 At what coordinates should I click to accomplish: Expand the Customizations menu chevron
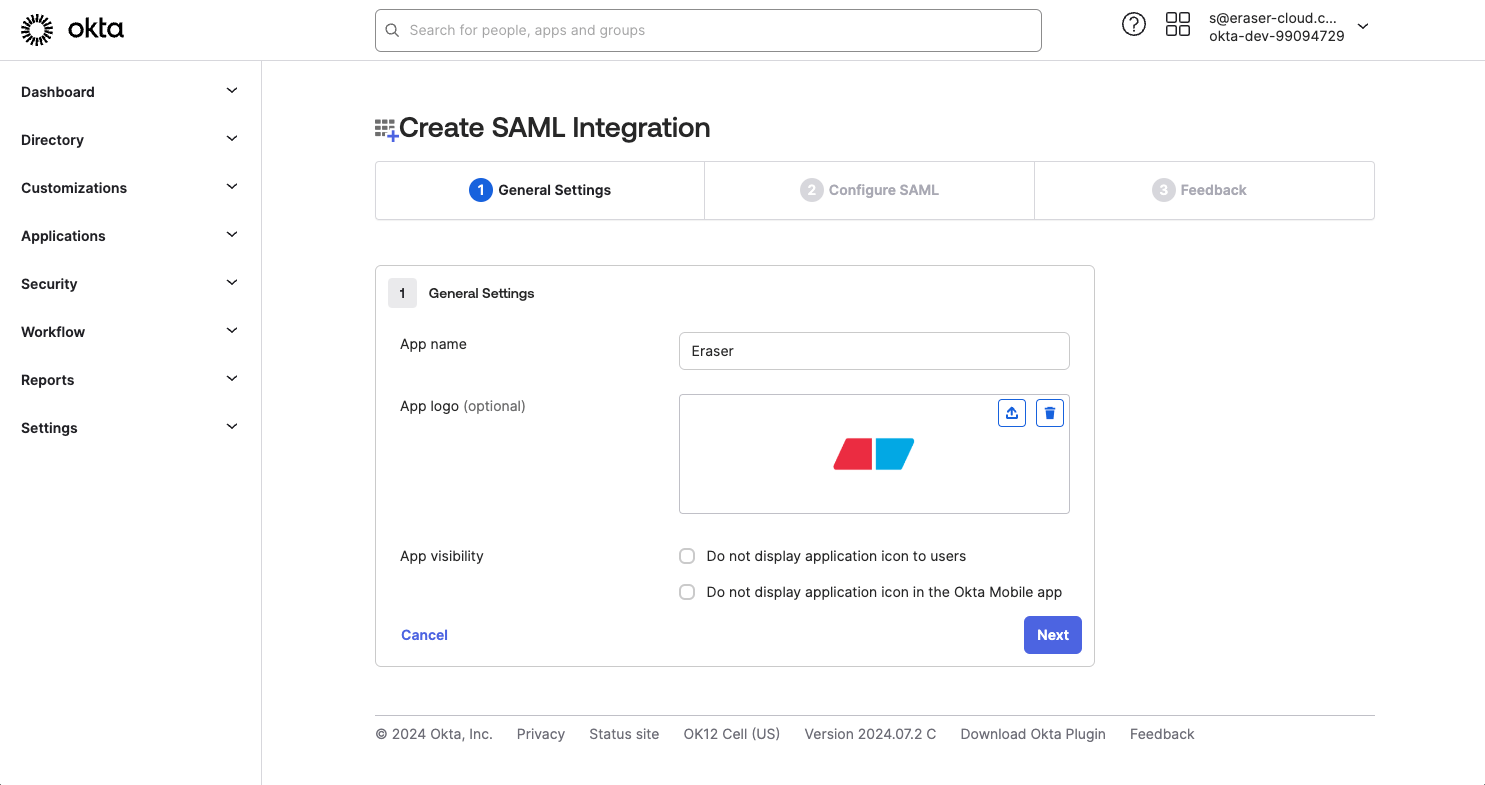(x=232, y=187)
